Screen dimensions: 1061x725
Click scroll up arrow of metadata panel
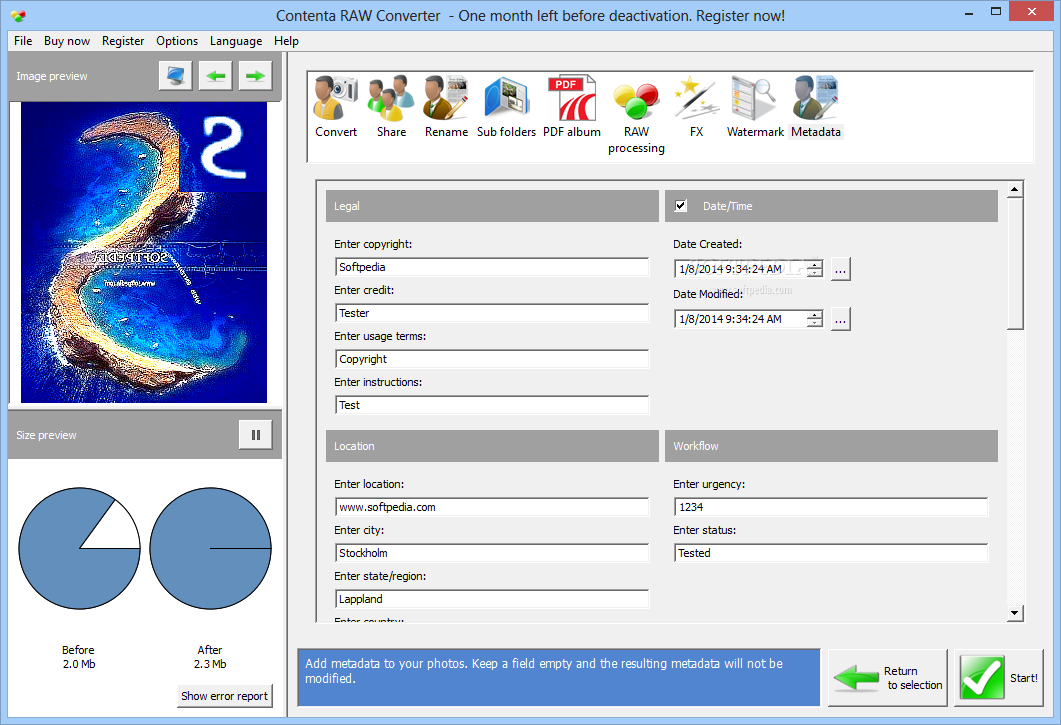1014,190
